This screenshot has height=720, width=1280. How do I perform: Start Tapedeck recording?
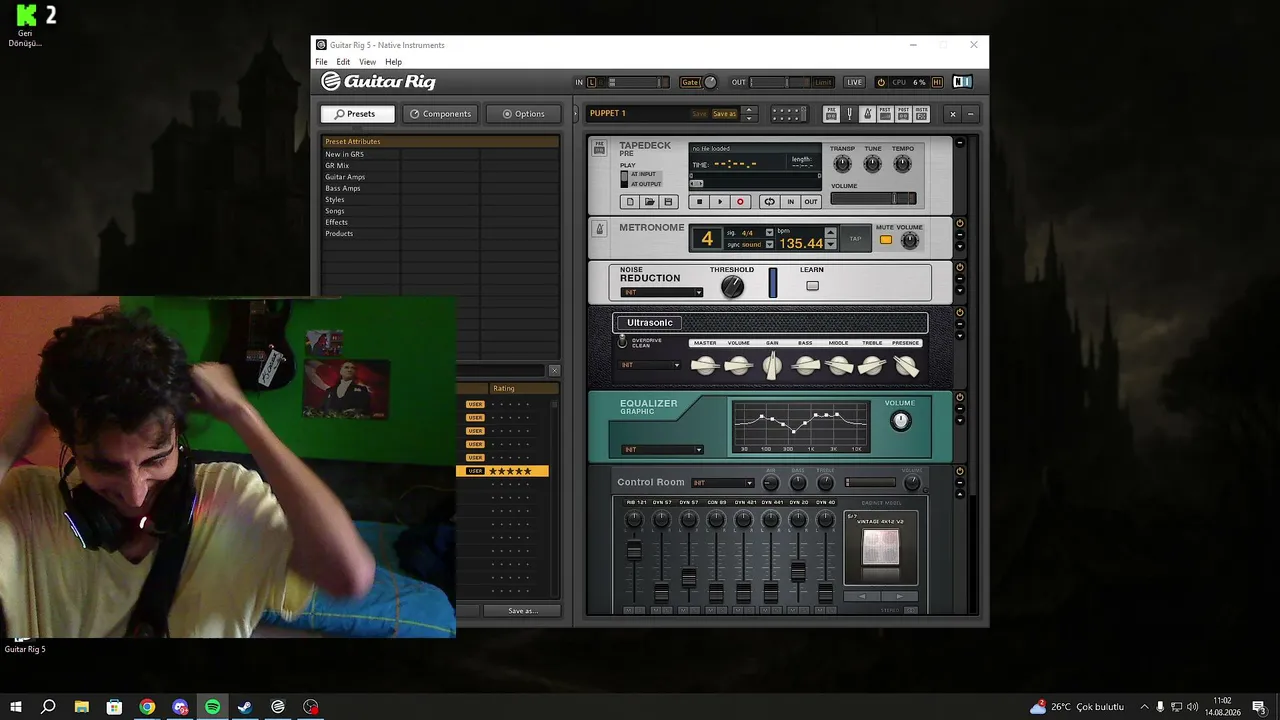(740, 202)
